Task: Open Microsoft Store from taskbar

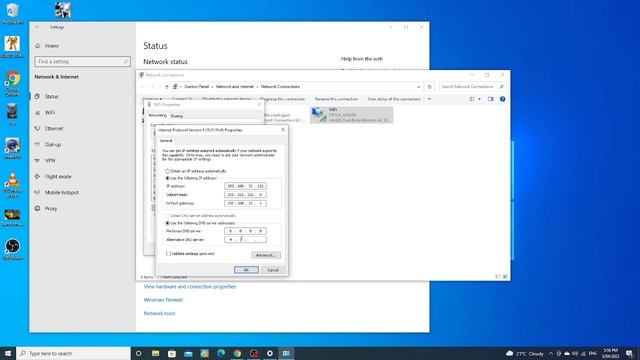Action: (172, 353)
